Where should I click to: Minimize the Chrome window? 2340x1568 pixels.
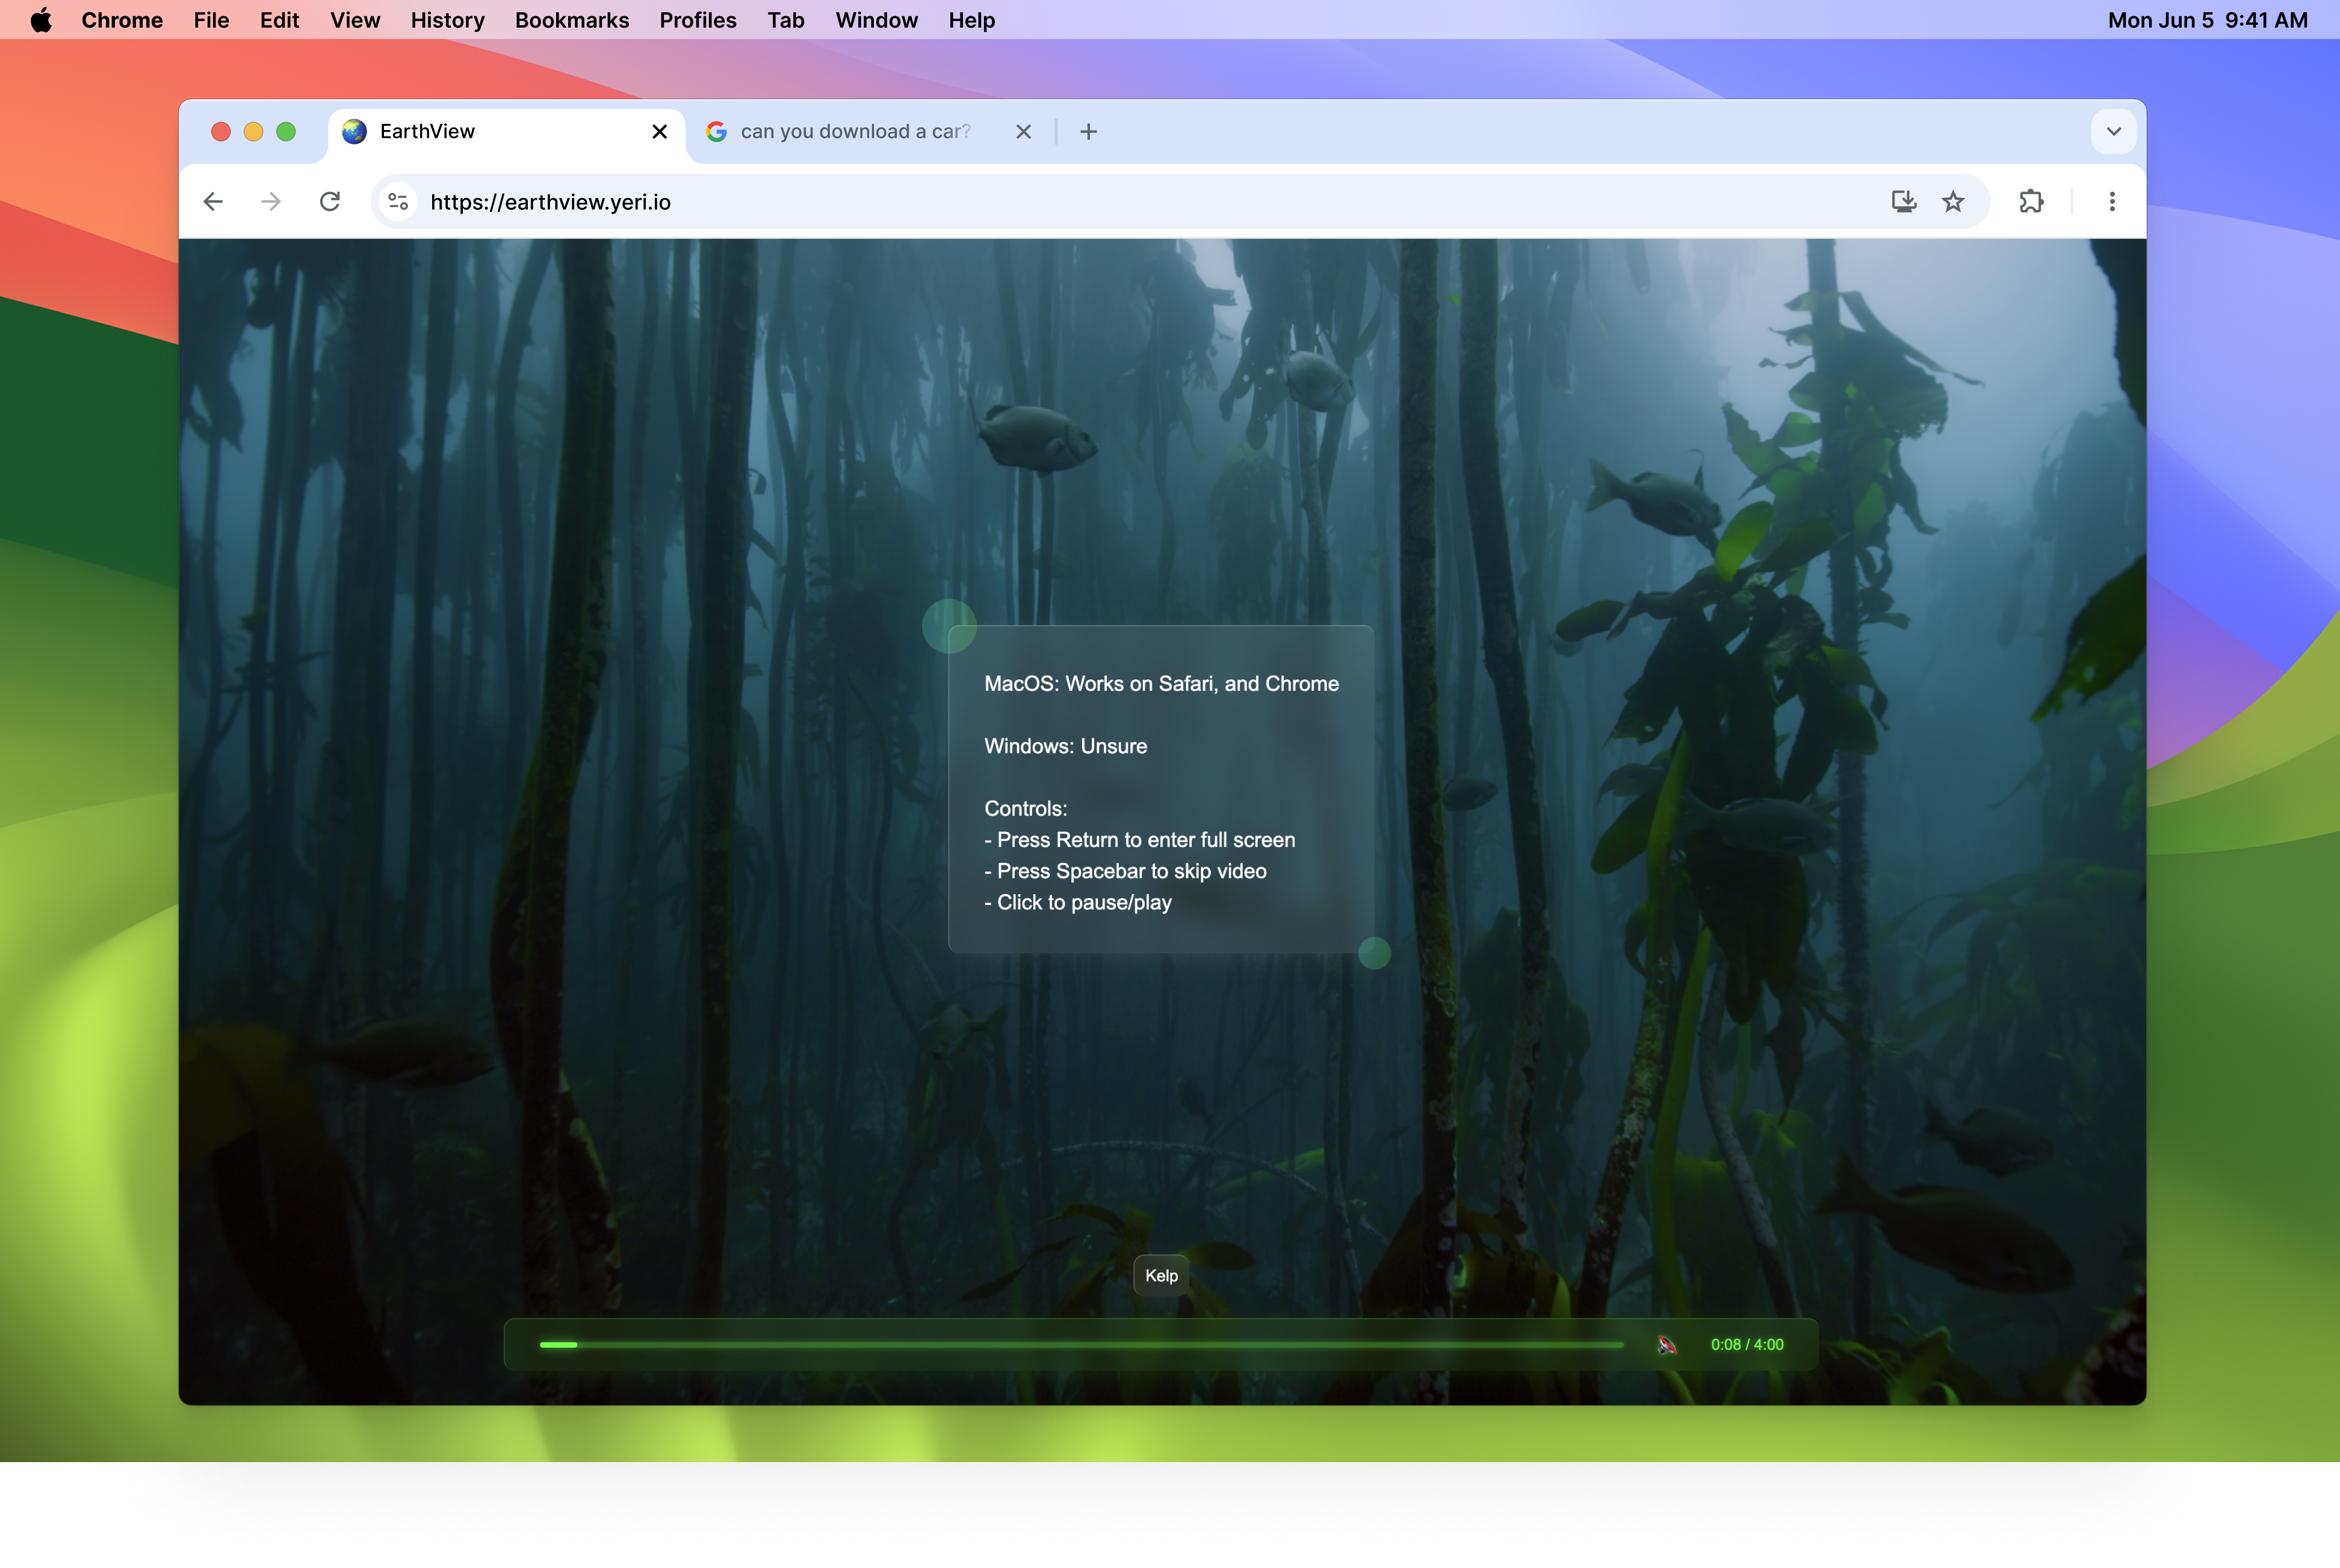click(253, 132)
